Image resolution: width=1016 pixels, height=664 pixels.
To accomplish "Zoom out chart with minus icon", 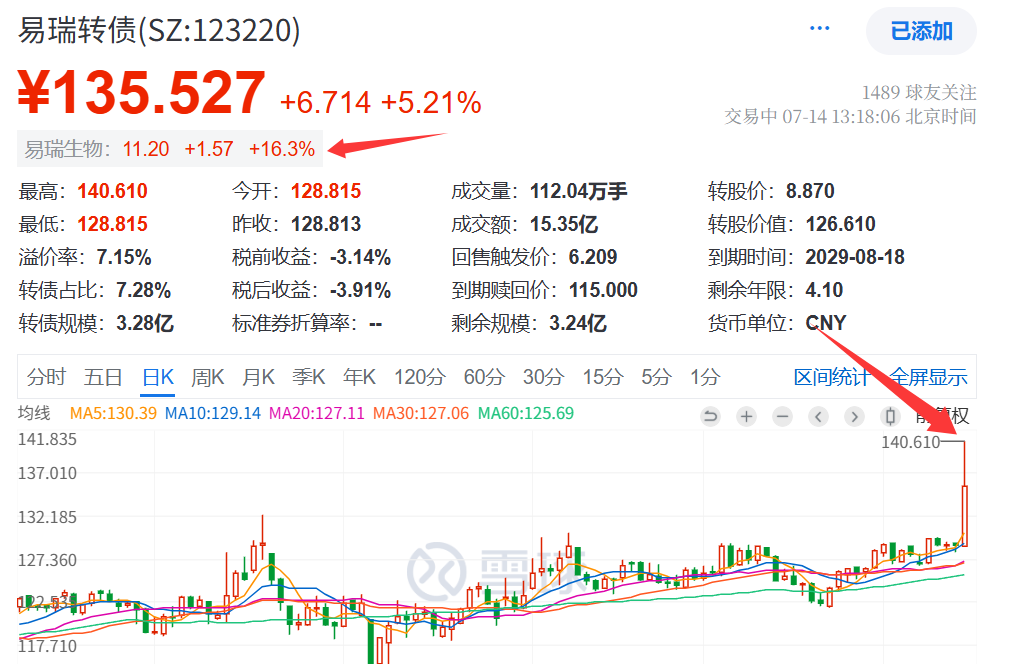I will pos(783,417).
